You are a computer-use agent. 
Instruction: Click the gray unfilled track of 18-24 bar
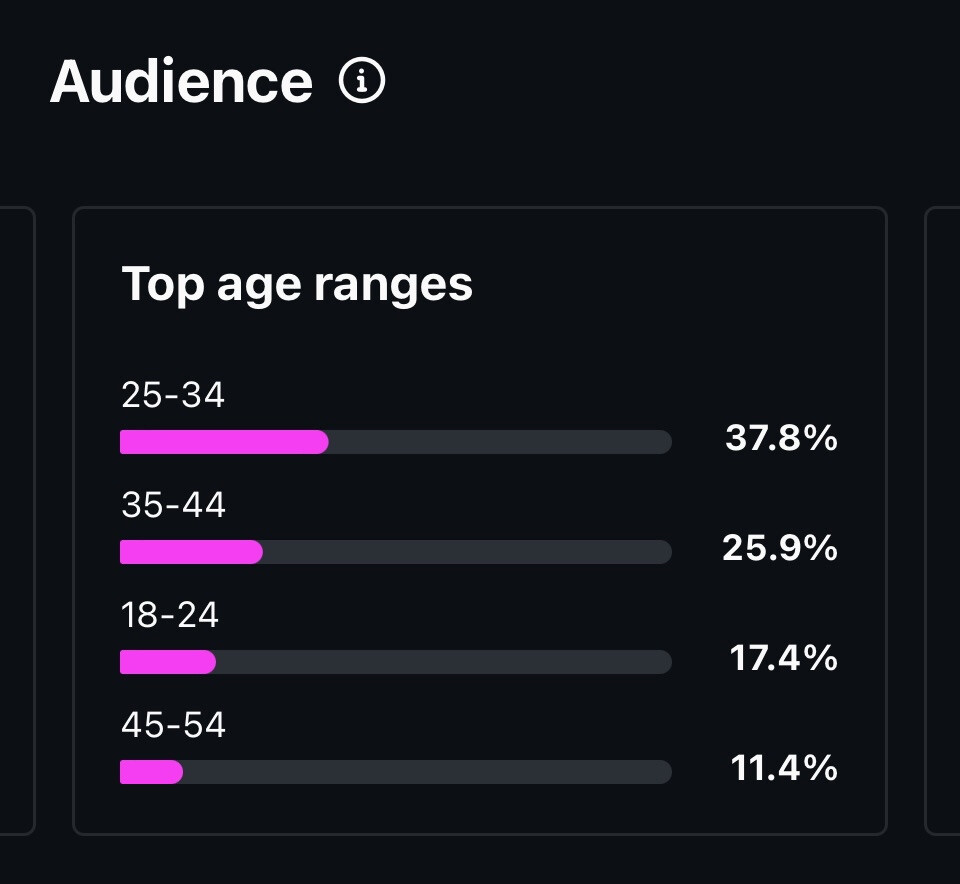(x=443, y=662)
